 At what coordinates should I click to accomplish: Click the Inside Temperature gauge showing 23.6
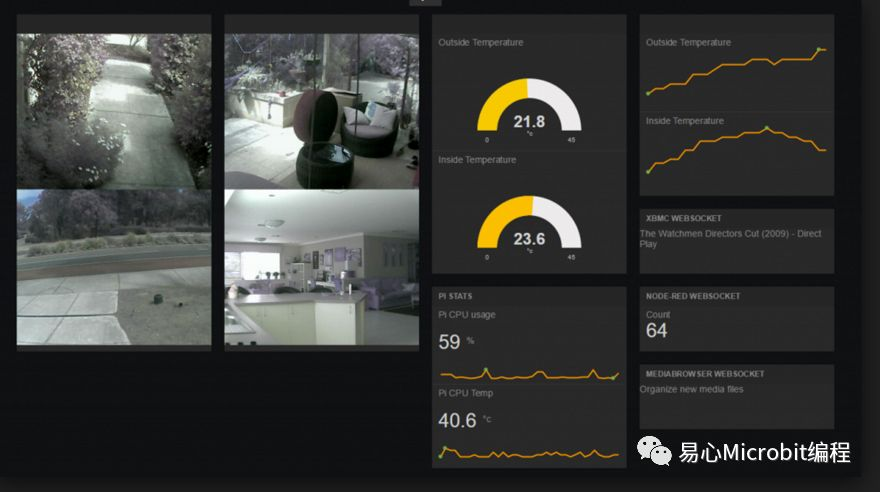[529, 228]
